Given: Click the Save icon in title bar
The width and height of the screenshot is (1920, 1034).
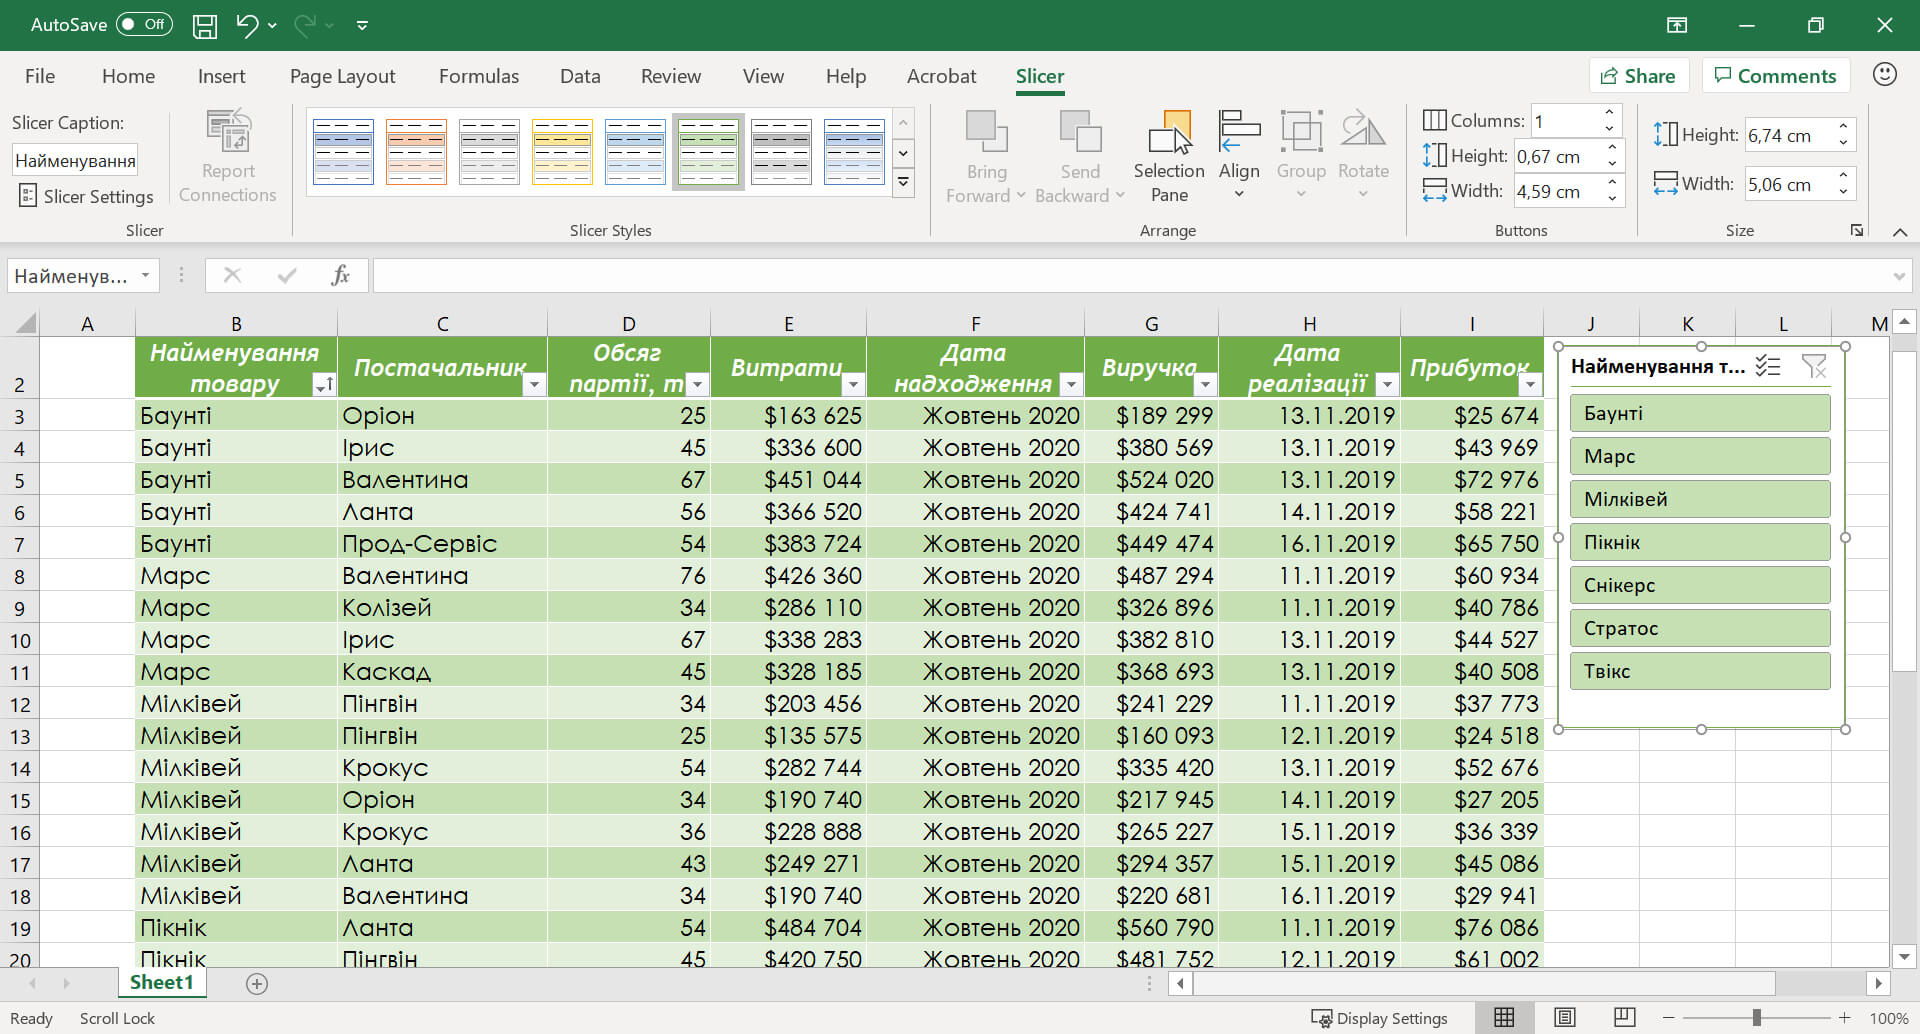Looking at the screenshot, I should pos(205,25).
